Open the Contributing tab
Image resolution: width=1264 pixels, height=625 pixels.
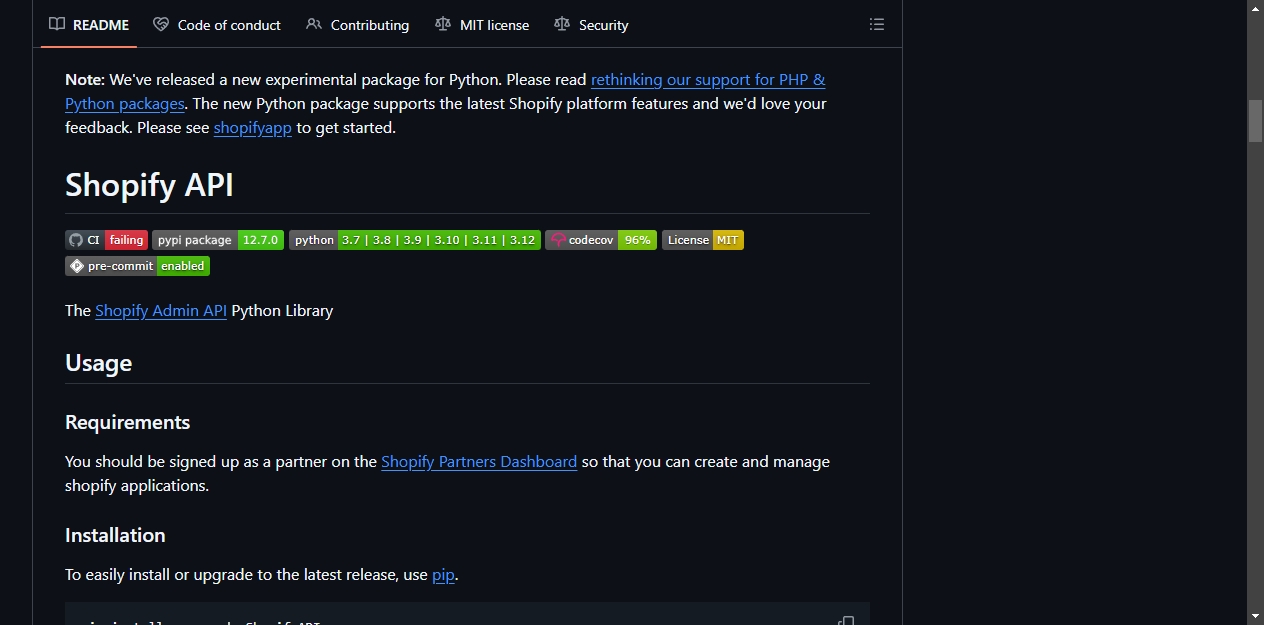[358, 25]
